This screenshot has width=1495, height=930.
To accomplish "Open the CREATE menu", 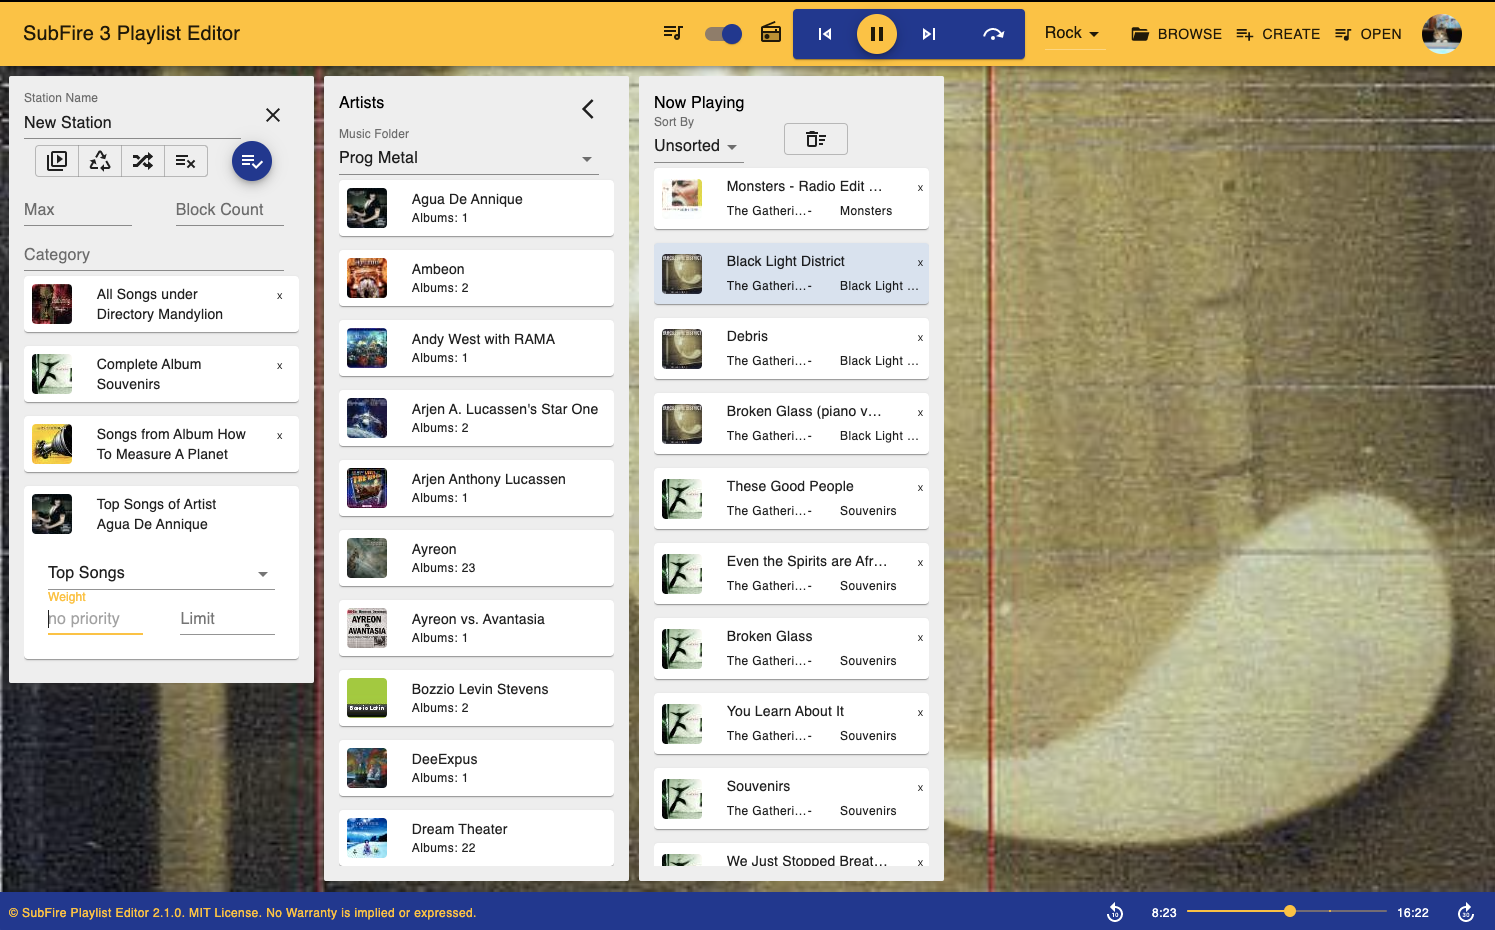I will coord(1278,34).
